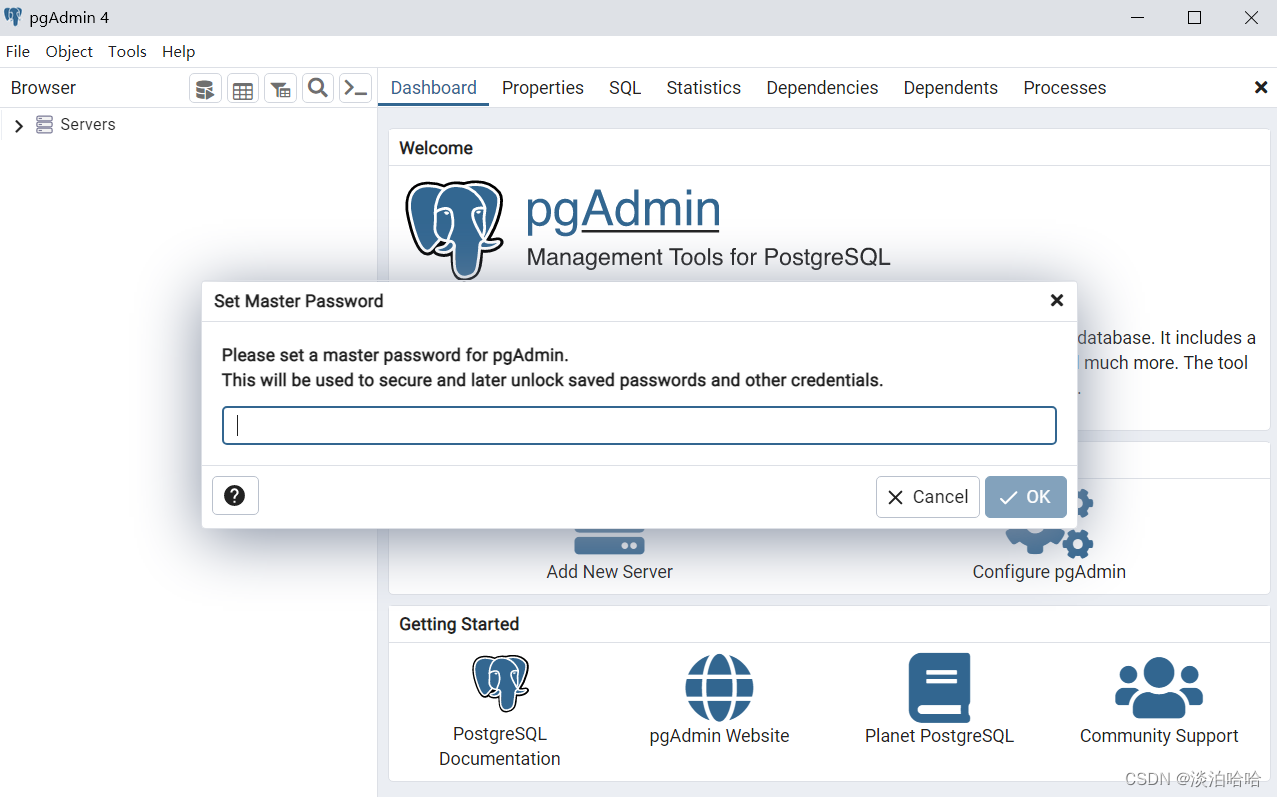Image resolution: width=1277 pixels, height=797 pixels.
Task: Open the Community Support people icon
Action: (1159, 687)
